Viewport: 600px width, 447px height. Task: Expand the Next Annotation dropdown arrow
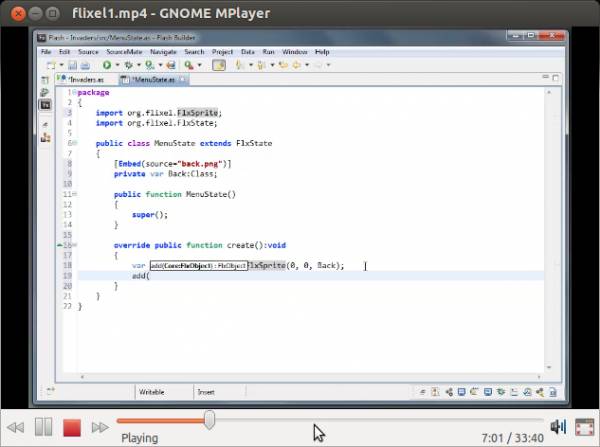click(251, 65)
